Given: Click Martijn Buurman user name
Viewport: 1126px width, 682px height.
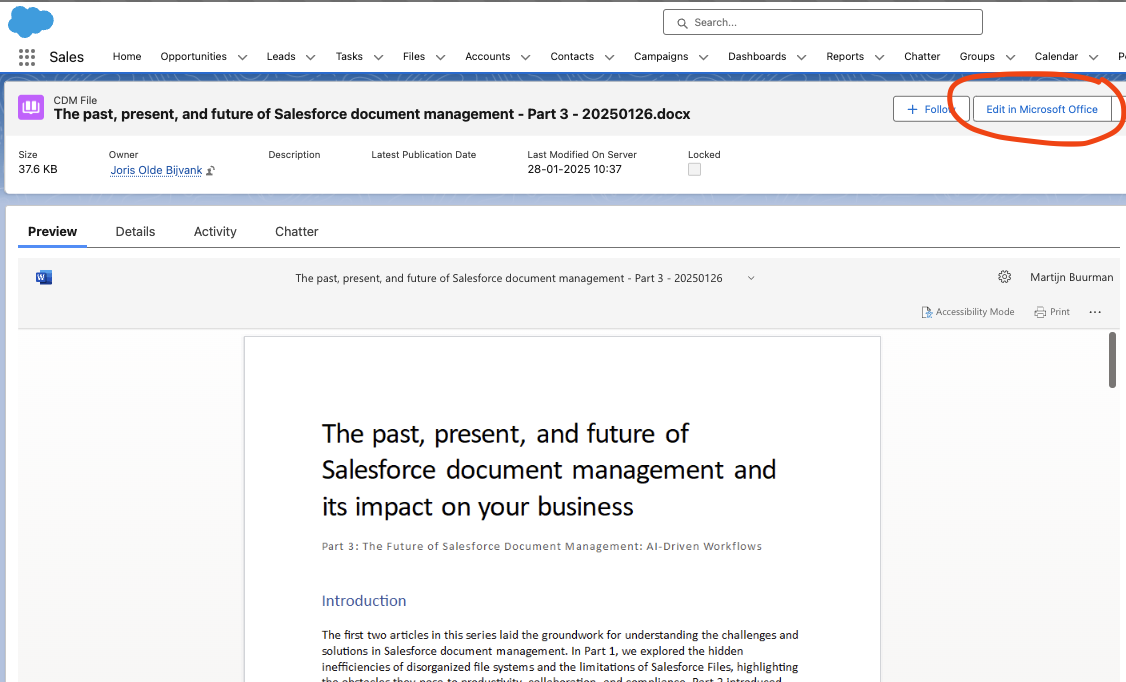Looking at the screenshot, I should 1071,277.
